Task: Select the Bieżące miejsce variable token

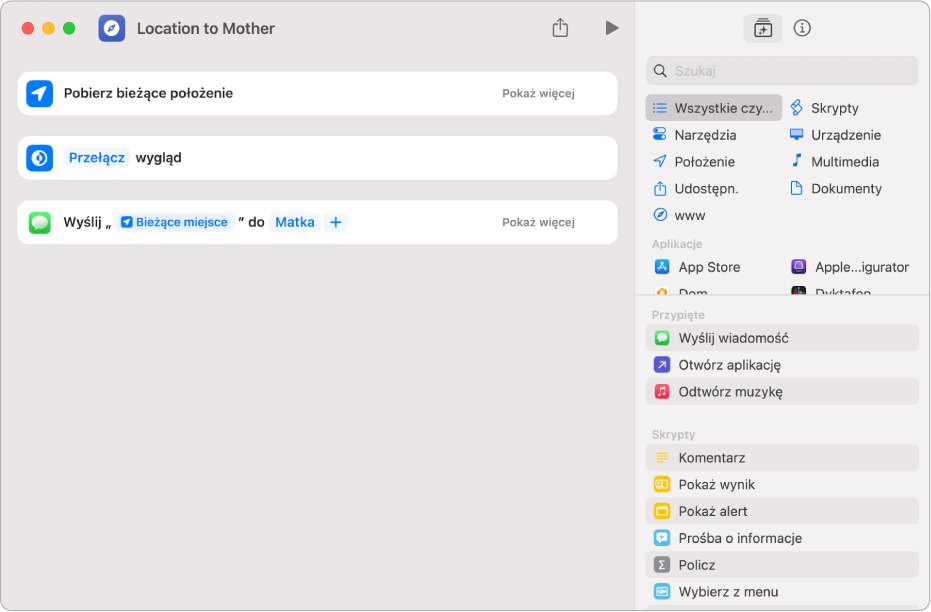Action: [175, 222]
